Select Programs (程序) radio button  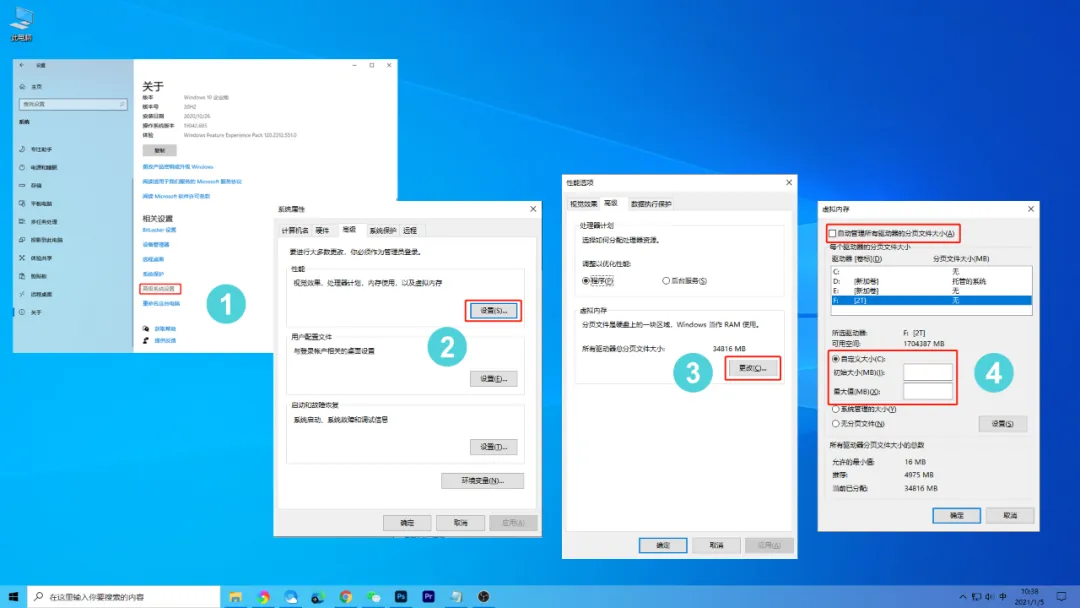(597, 281)
